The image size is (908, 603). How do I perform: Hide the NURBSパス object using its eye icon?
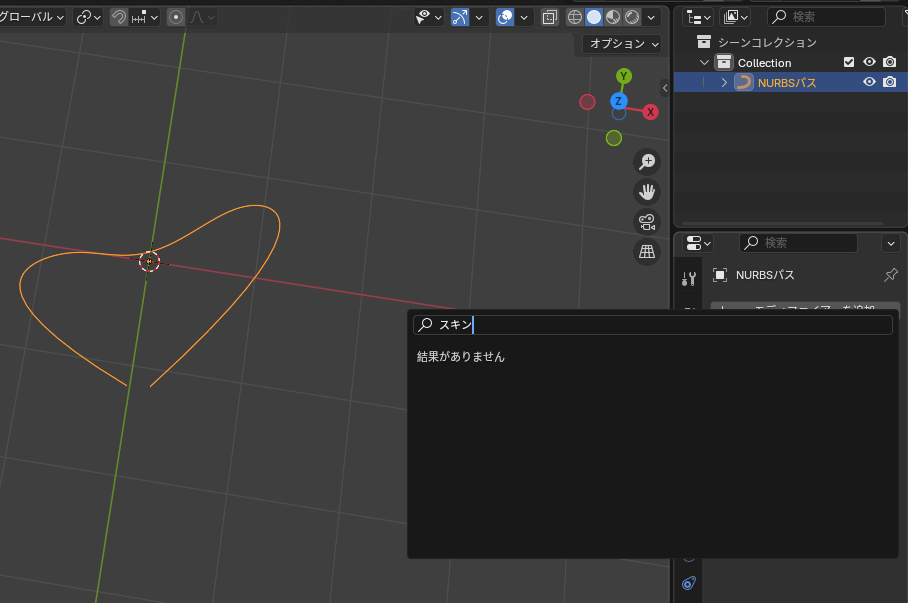pyautogui.click(x=869, y=82)
